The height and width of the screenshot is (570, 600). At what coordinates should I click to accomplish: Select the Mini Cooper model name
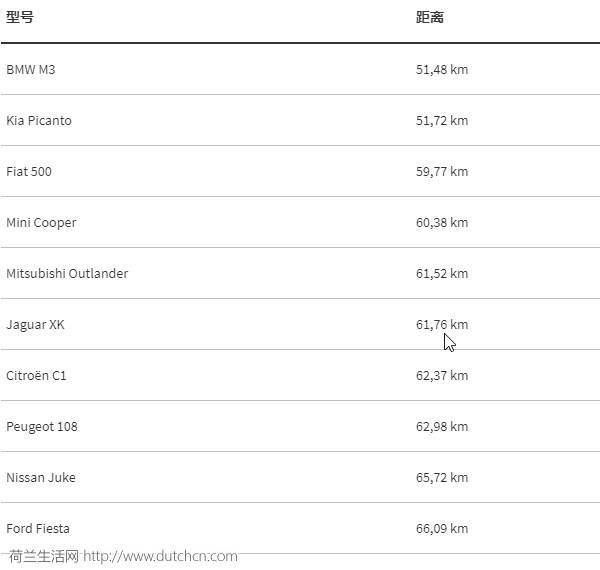click(41, 223)
